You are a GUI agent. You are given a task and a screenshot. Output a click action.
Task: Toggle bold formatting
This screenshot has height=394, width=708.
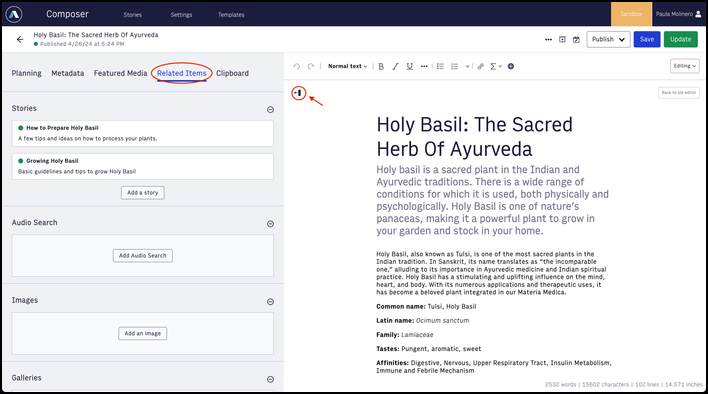(x=381, y=66)
